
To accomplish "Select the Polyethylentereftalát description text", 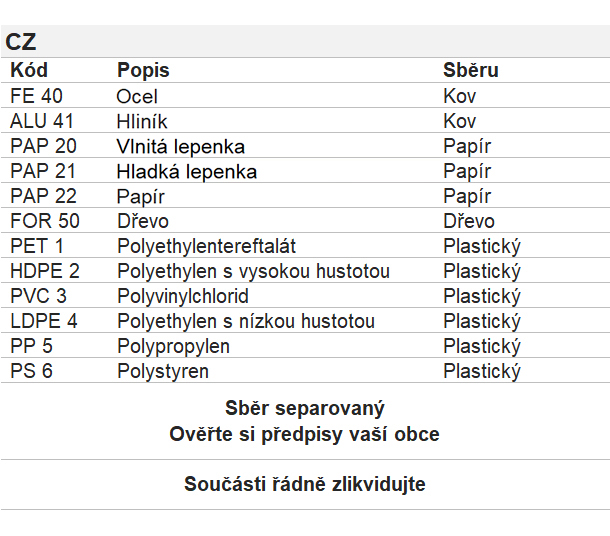I will click(x=207, y=246).
